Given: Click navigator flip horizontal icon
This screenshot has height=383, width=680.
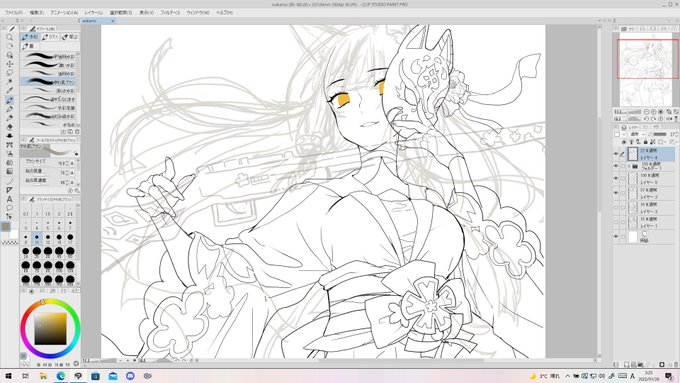Looking at the screenshot, I should pyautogui.click(x=668, y=118).
